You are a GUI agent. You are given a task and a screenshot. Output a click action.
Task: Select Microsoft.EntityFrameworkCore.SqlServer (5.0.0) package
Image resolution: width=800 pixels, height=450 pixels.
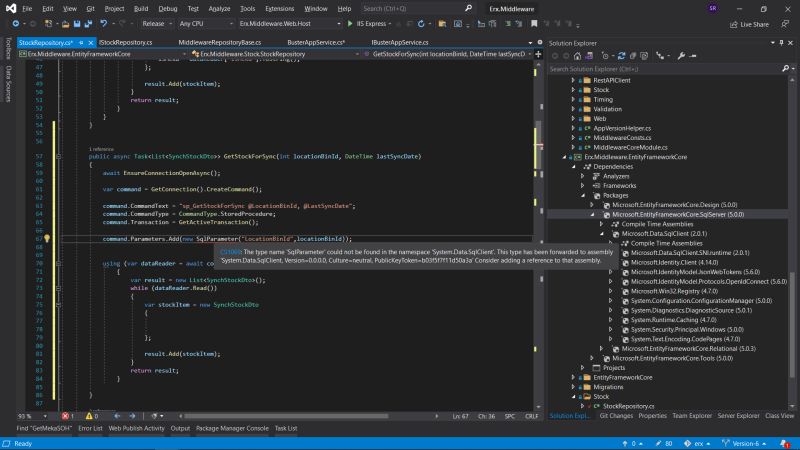[678, 214]
